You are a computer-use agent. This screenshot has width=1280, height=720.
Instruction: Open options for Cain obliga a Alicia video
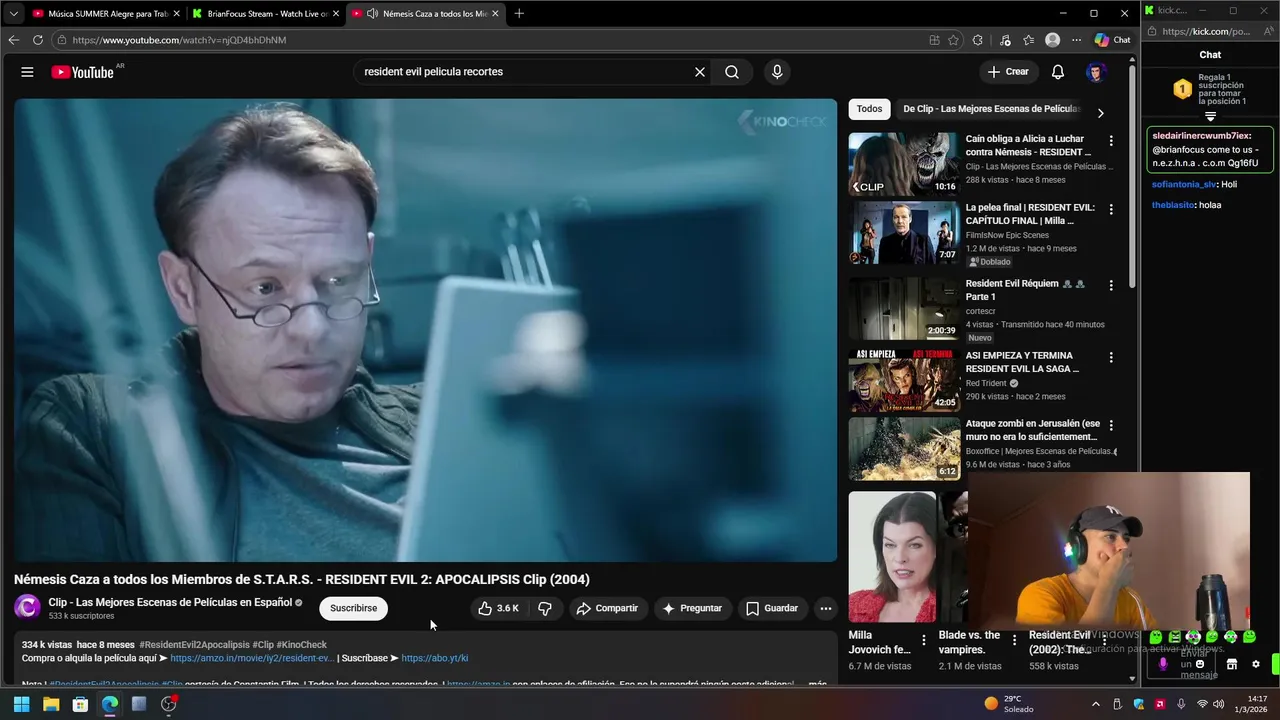[1111, 141]
